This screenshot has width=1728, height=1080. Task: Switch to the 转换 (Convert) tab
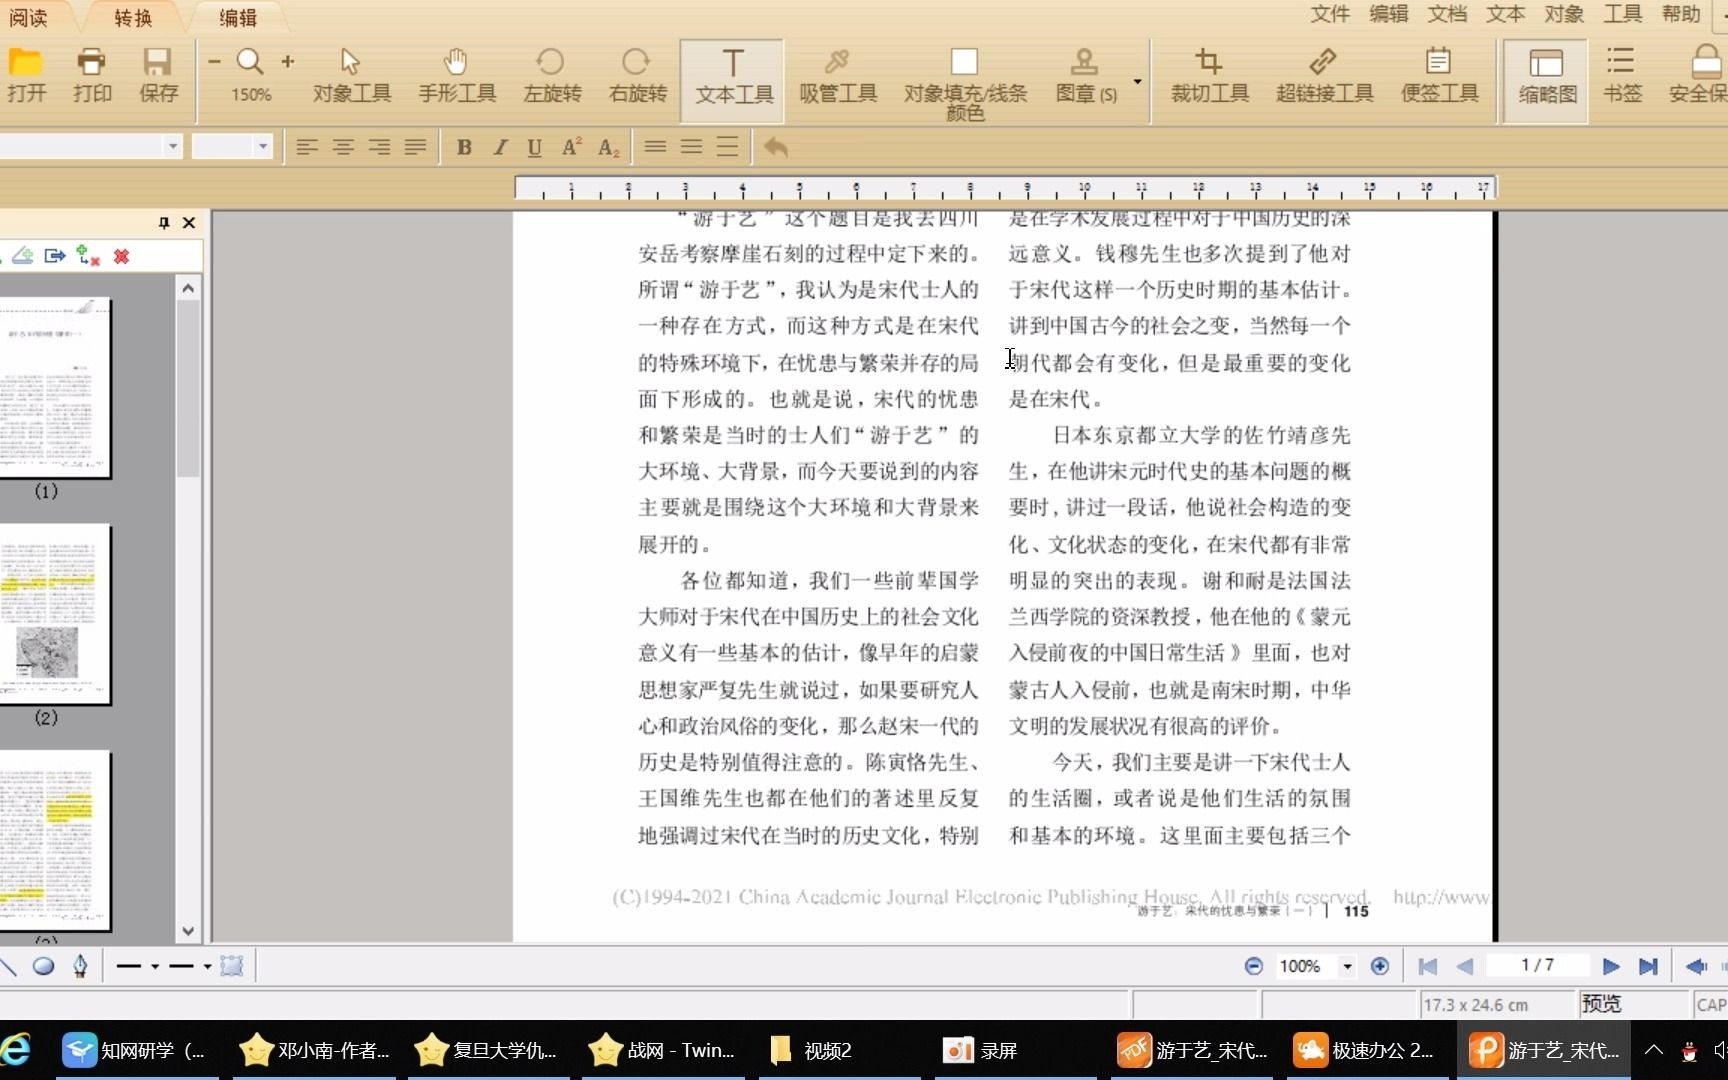click(133, 17)
